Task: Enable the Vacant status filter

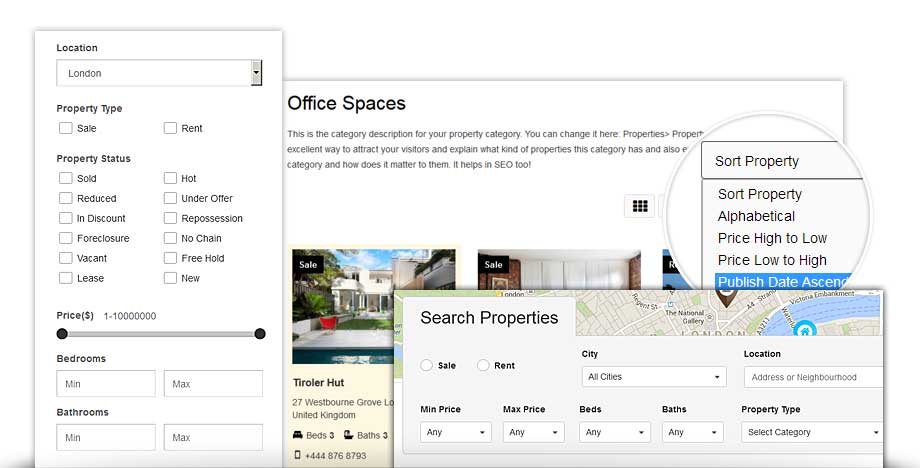Action: [x=66, y=258]
